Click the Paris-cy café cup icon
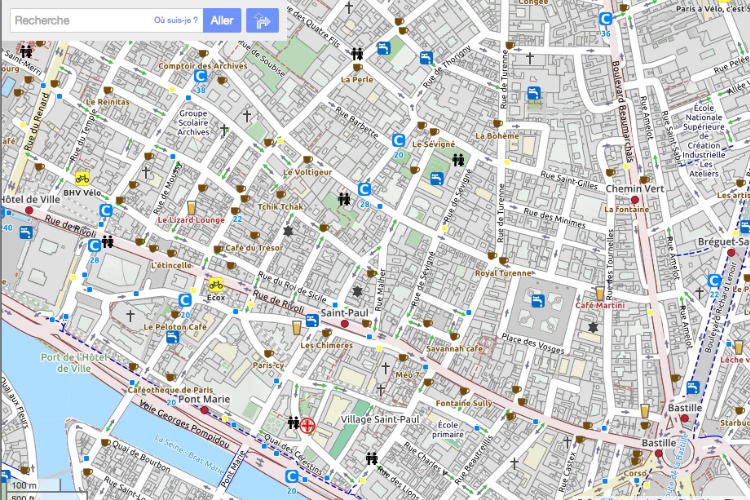750x500 pixels. (268, 354)
